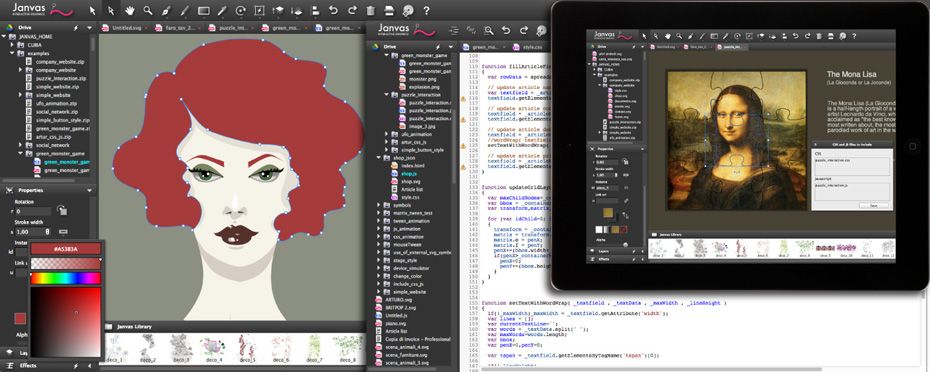
Task: Select the Pen drawing tool
Action: pyautogui.click(x=166, y=10)
